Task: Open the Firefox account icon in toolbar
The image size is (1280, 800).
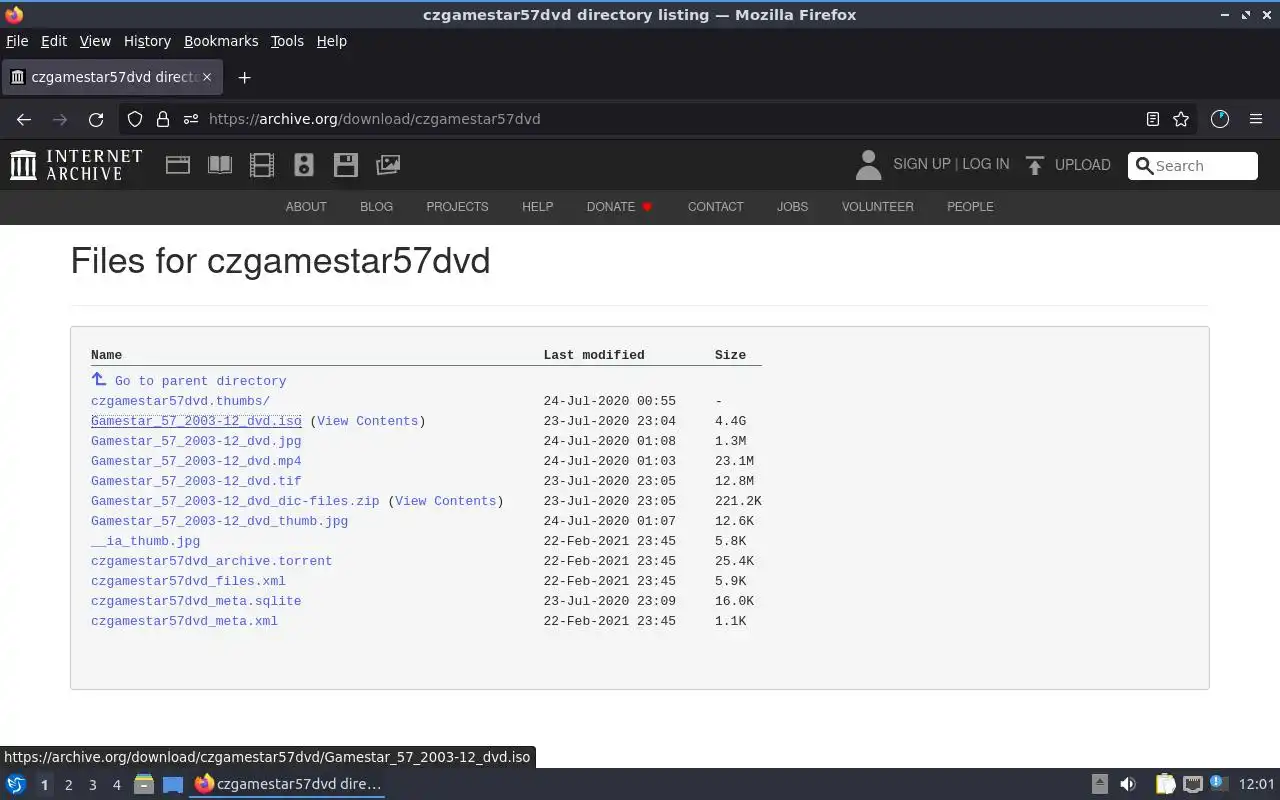Action: 1220,119
